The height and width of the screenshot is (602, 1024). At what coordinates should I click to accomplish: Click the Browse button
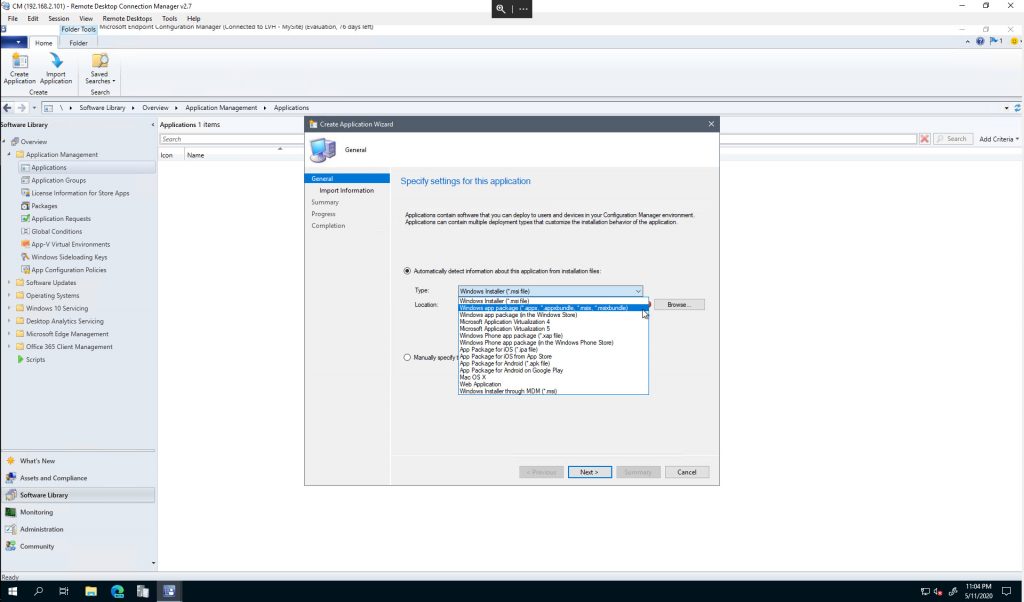679,305
